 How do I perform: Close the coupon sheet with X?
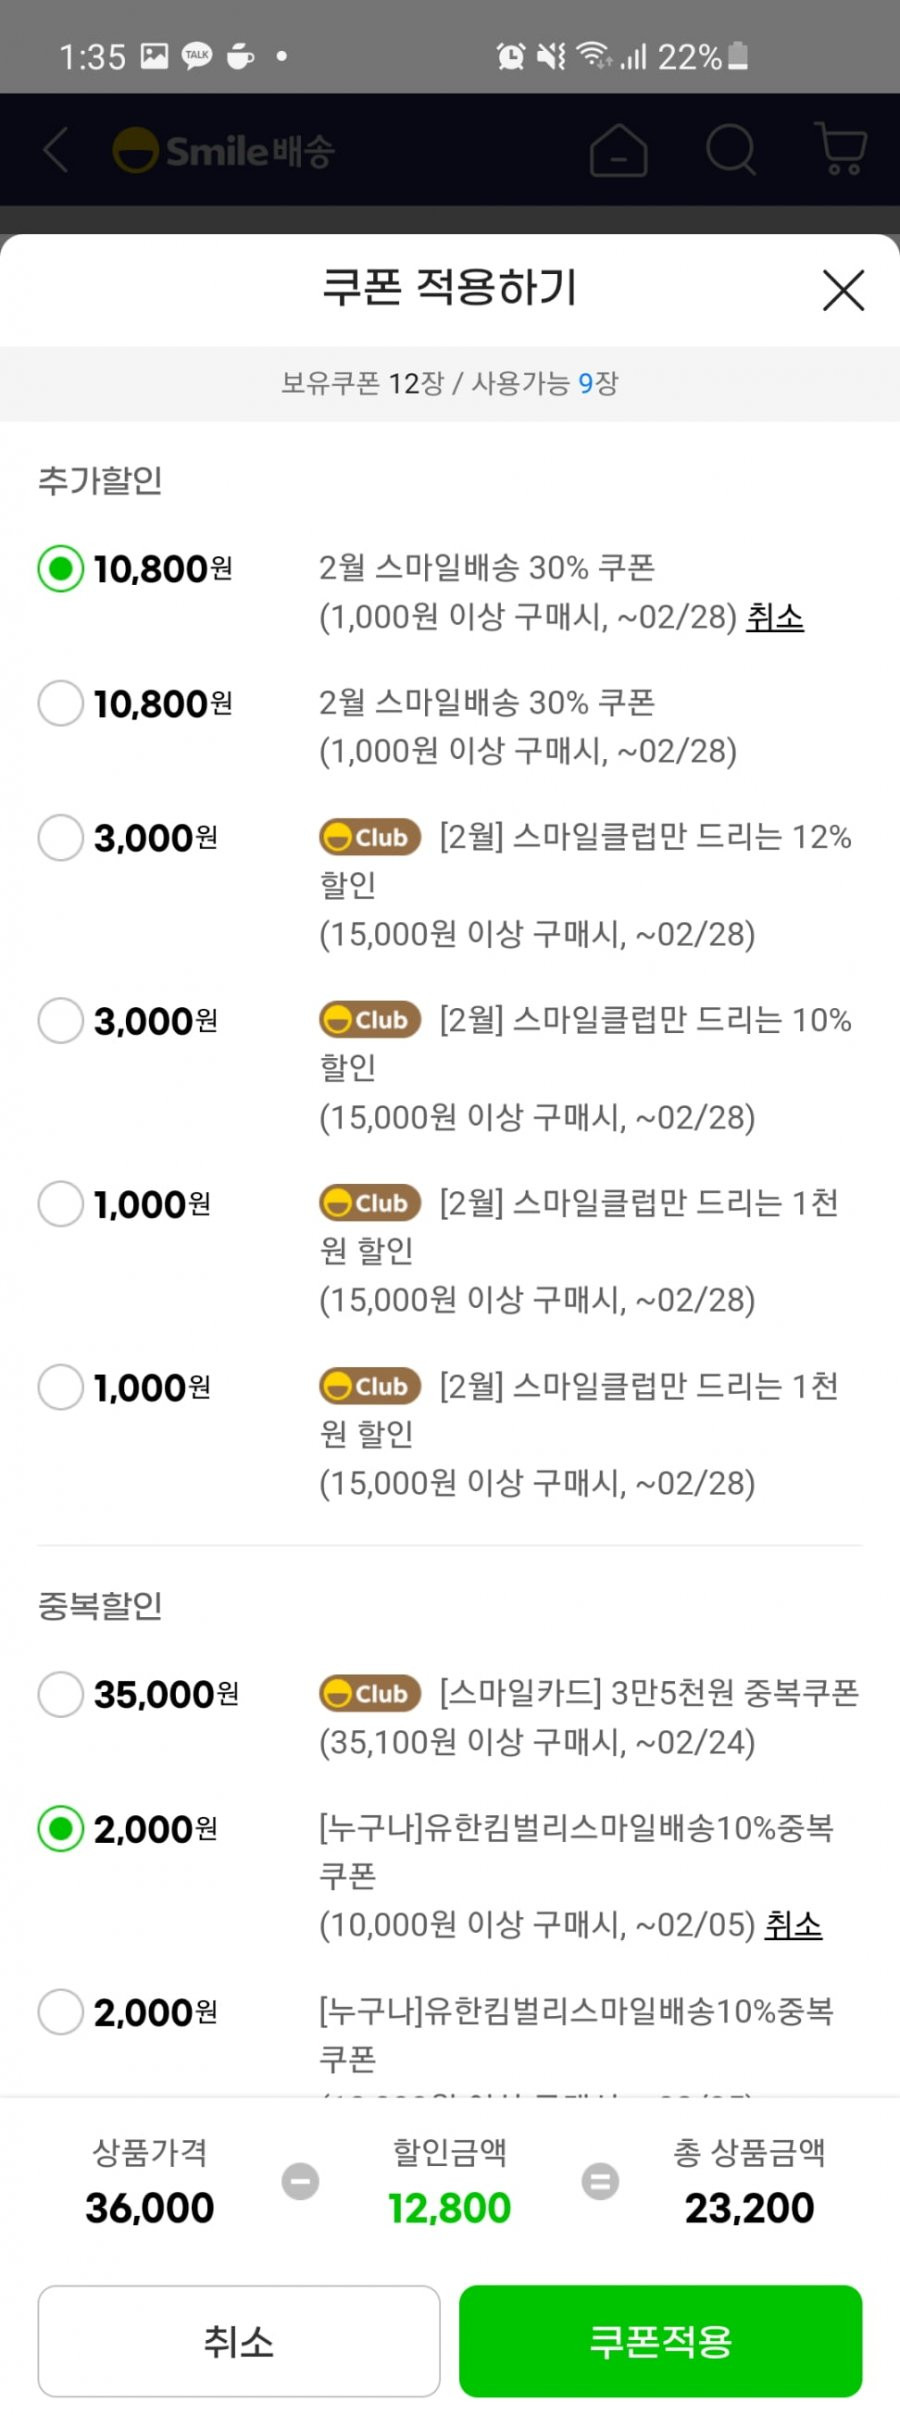coord(843,290)
